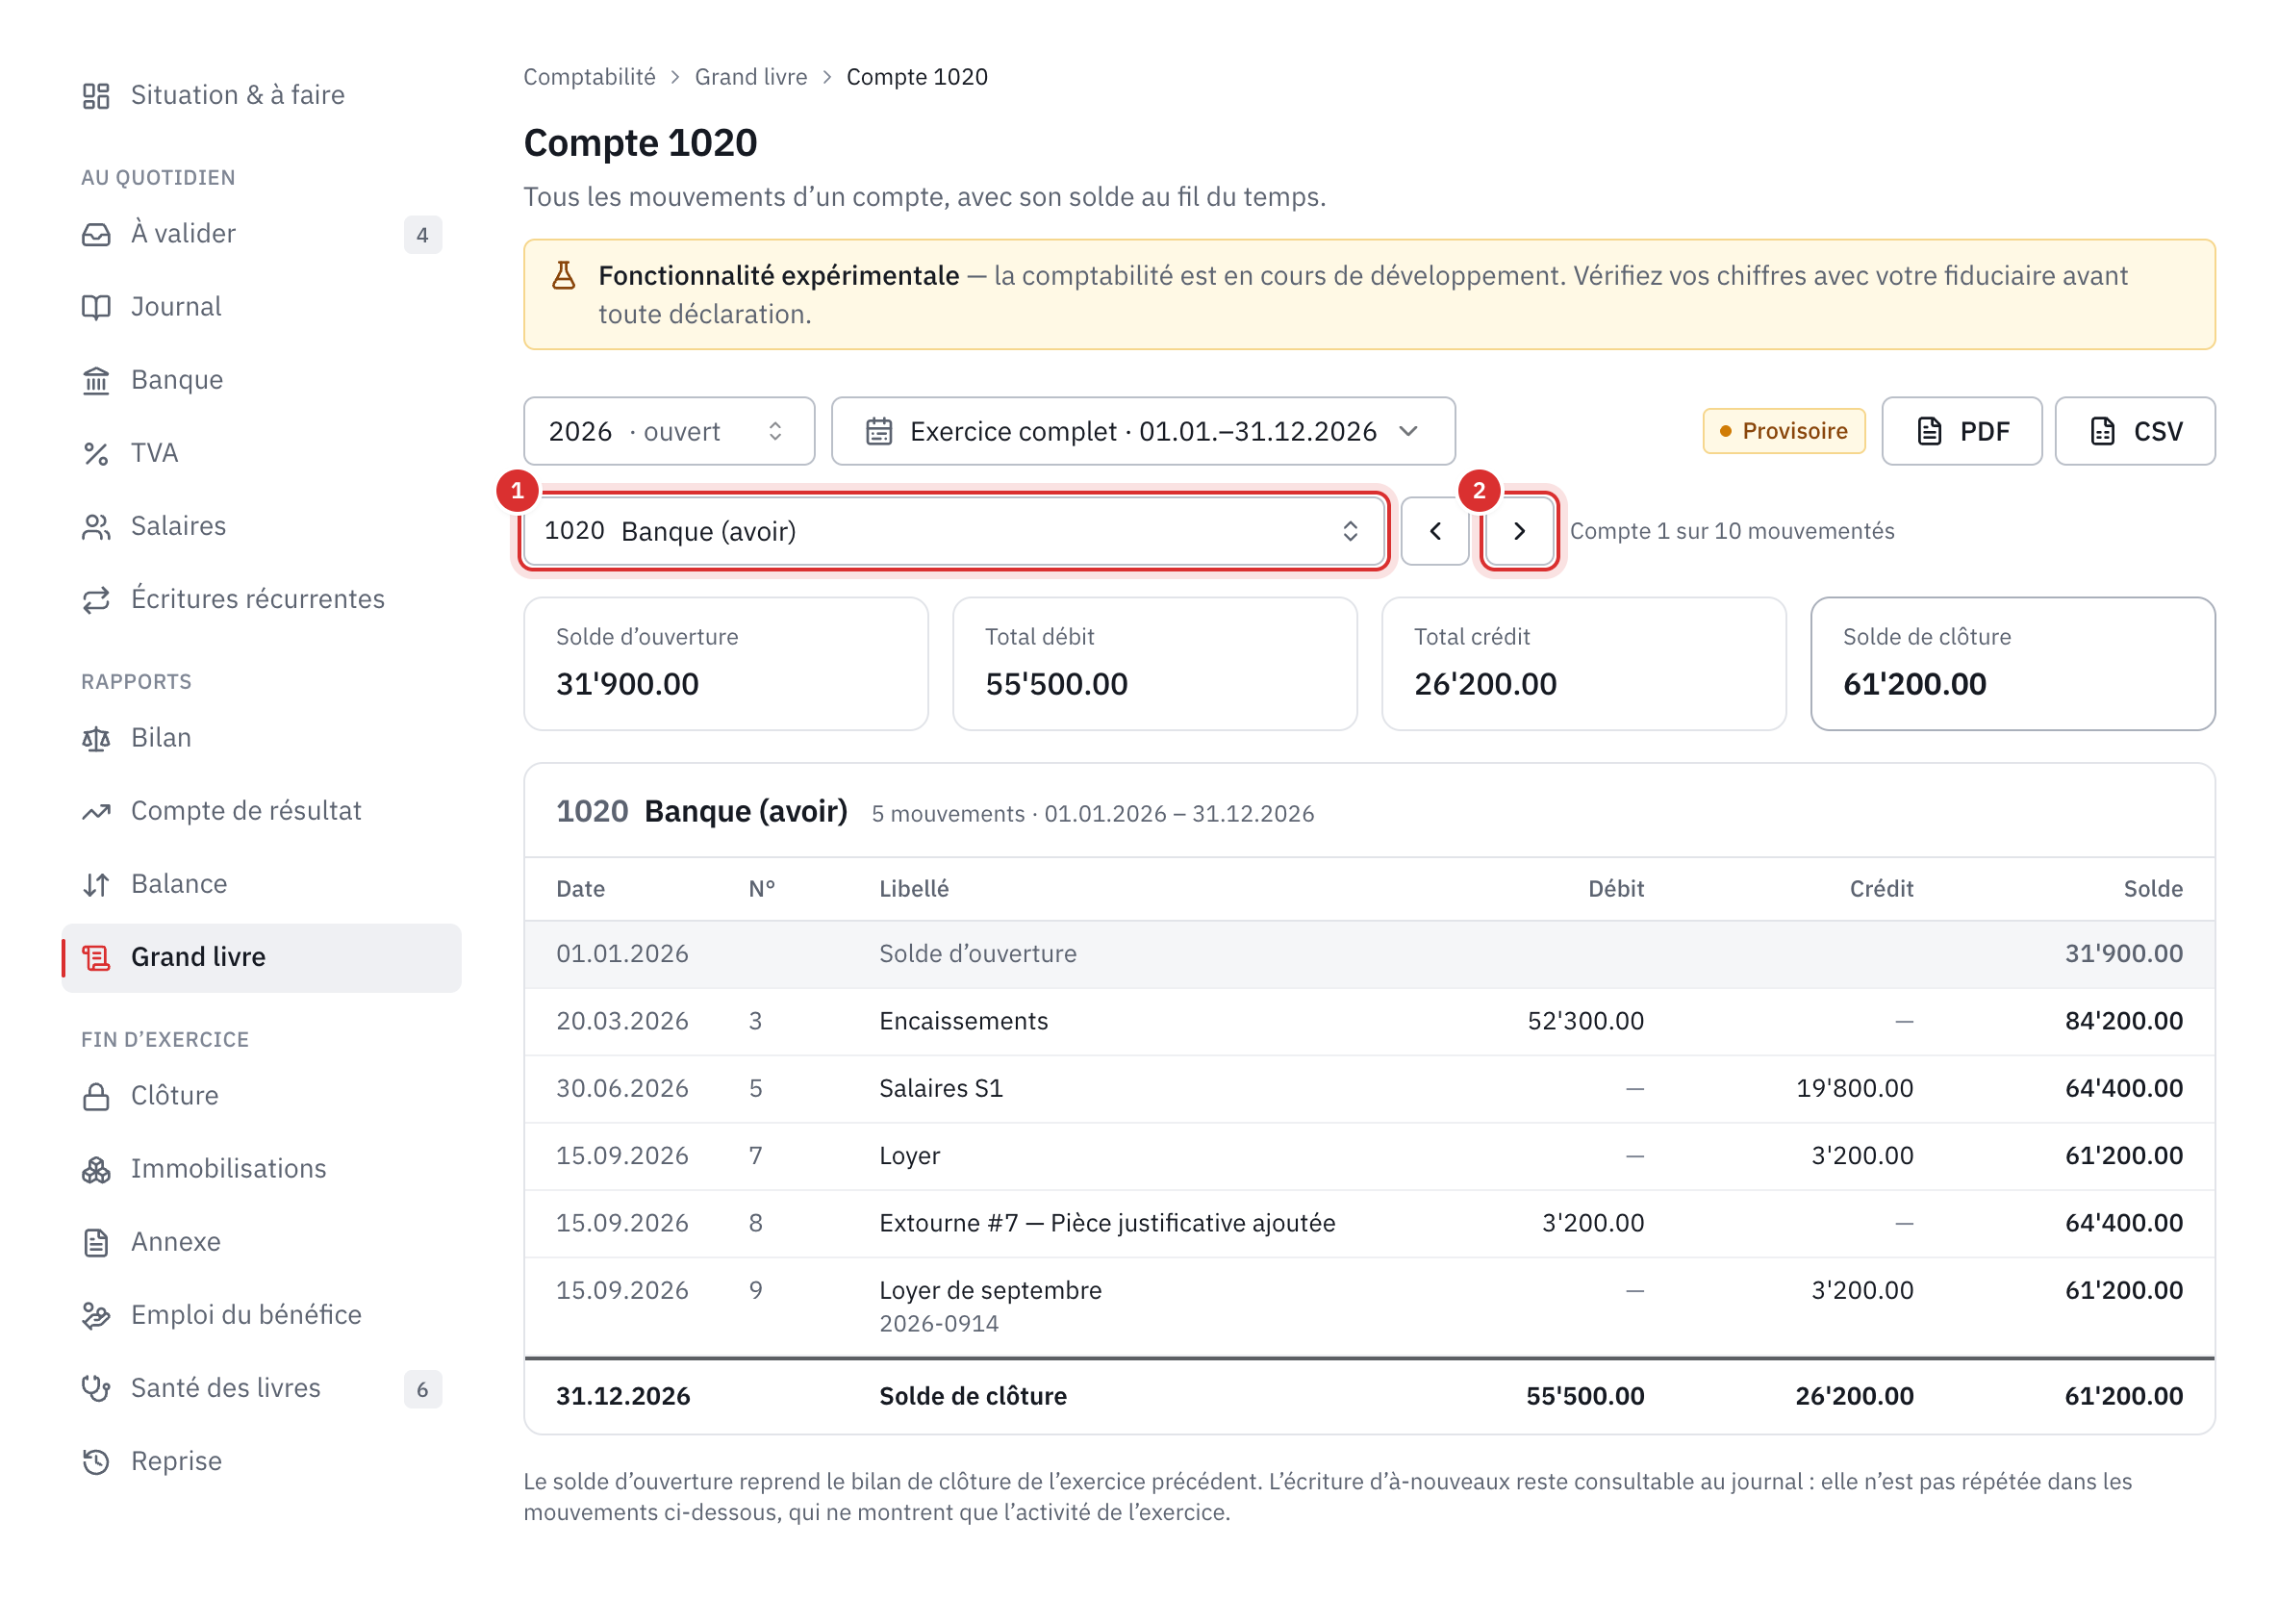Click the Grand livre breadcrumb link
The height and width of the screenshot is (1624, 2278).
click(751, 77)
